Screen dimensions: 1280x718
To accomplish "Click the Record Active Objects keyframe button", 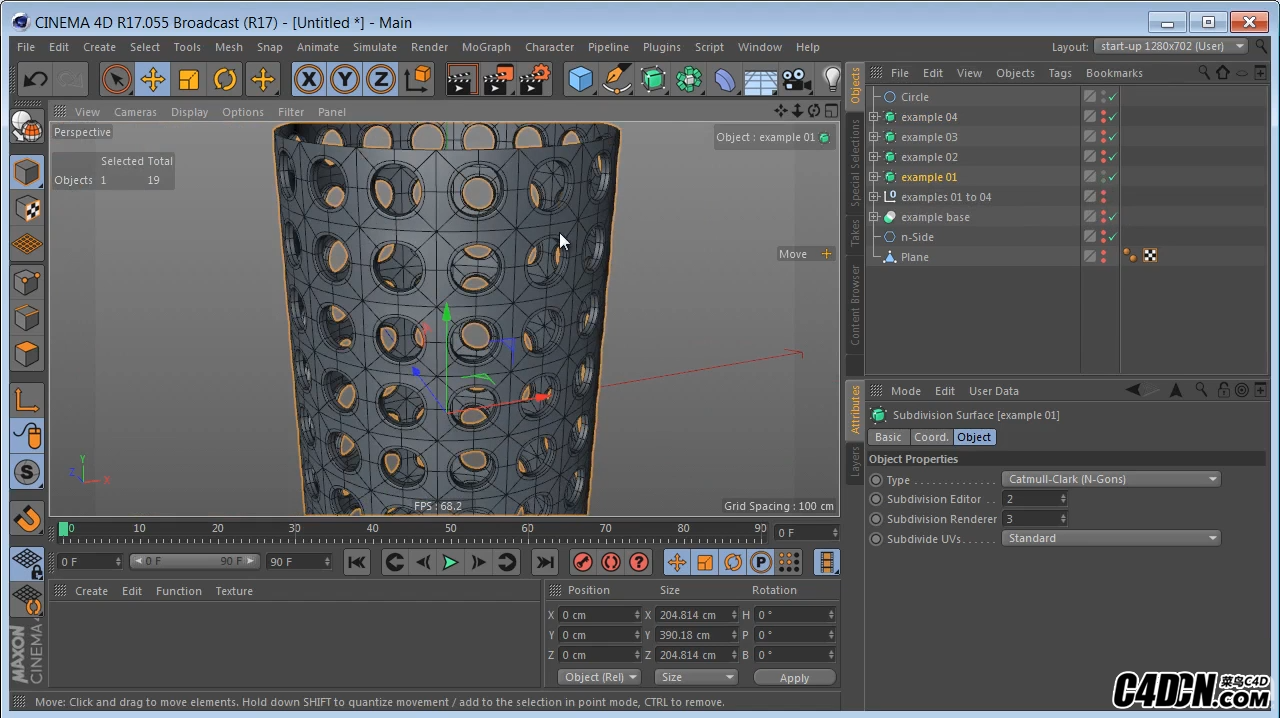I will (x=583, y=562).
